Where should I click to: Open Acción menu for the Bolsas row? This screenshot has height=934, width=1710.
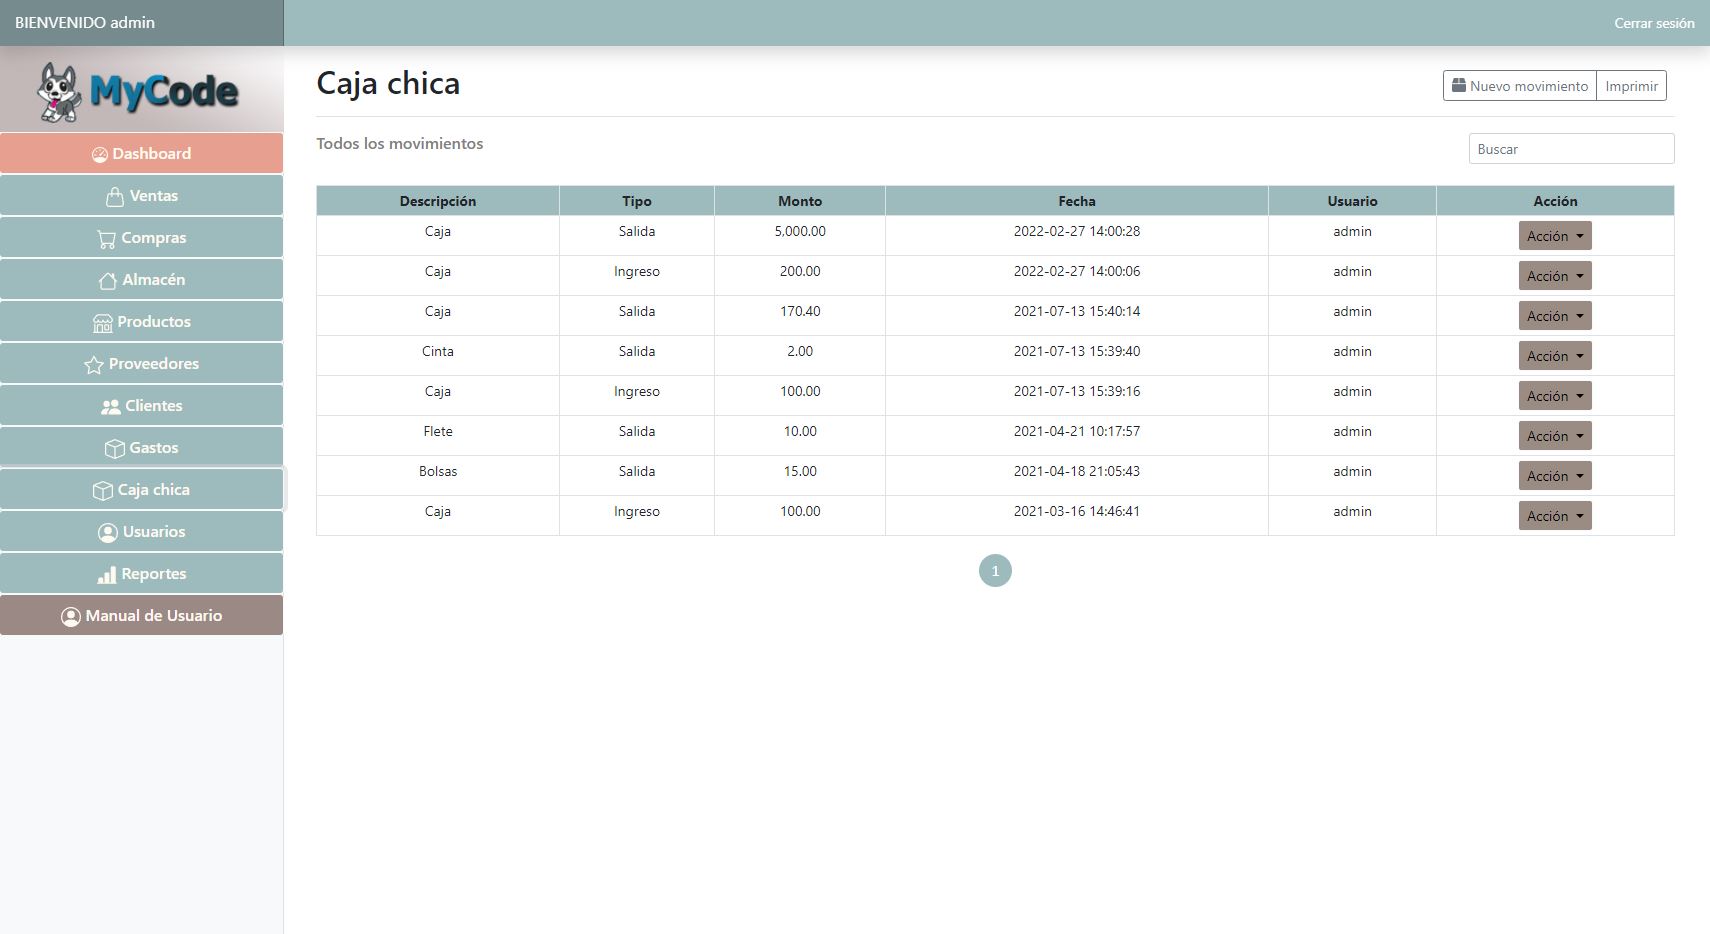(1554, 476)
